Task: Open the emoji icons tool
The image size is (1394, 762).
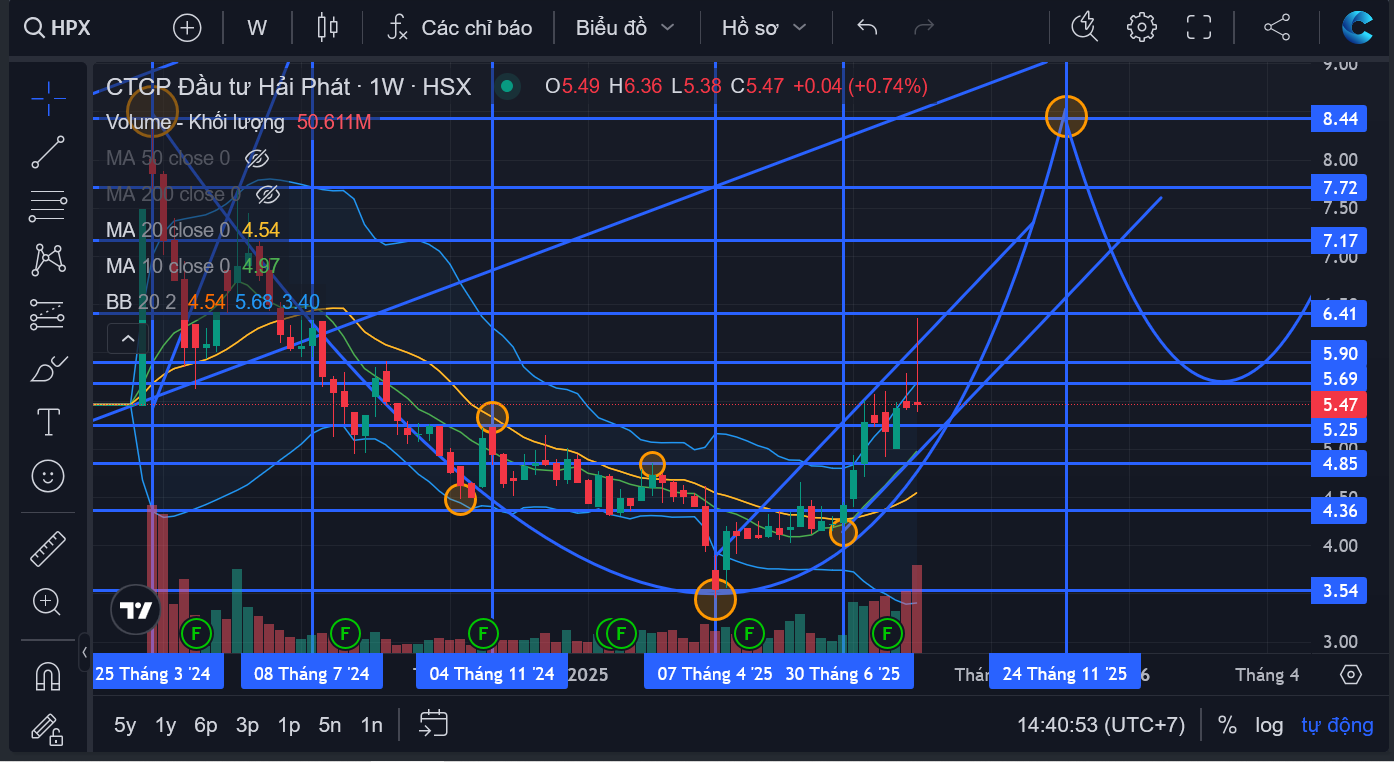Action: pyautogui.click(x=48, y=476)
